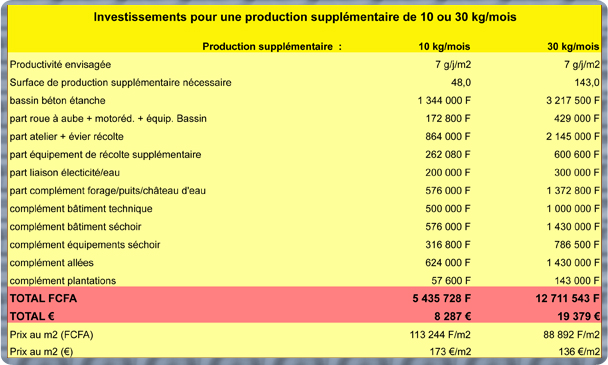Select the 113 244 F/m2 price cell
The height and width of the screenshot is (365, 608).
pos(440,334)
